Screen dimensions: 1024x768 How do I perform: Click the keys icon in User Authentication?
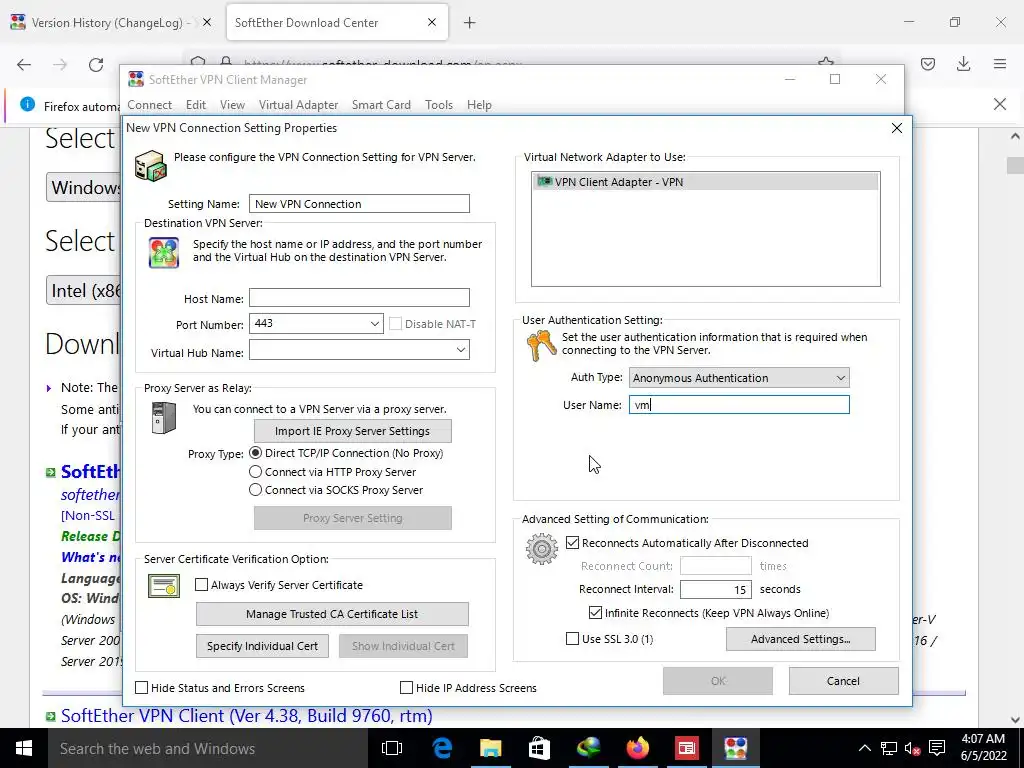541,345
